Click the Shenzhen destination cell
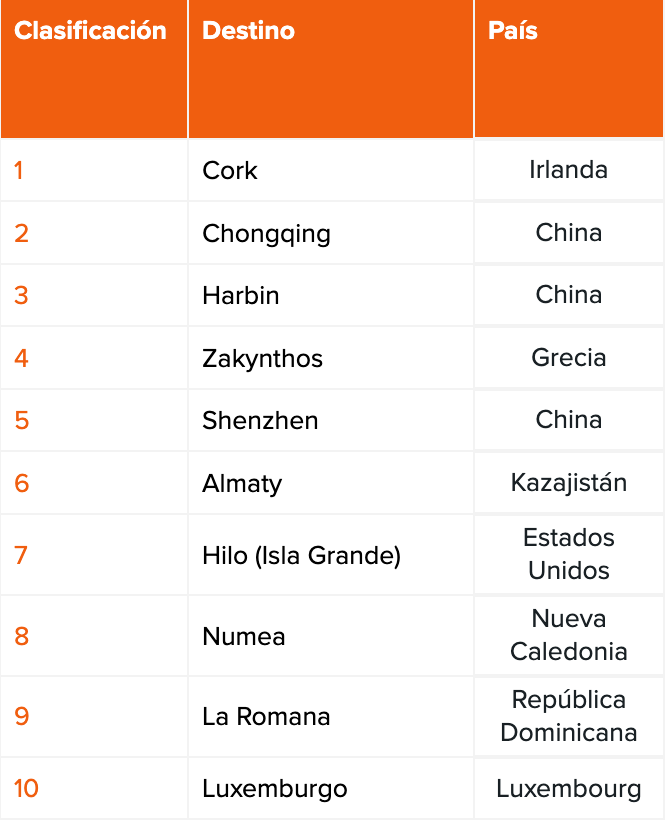Image resolution: width=666 pixels, height=820 pixels. (260, 421)
